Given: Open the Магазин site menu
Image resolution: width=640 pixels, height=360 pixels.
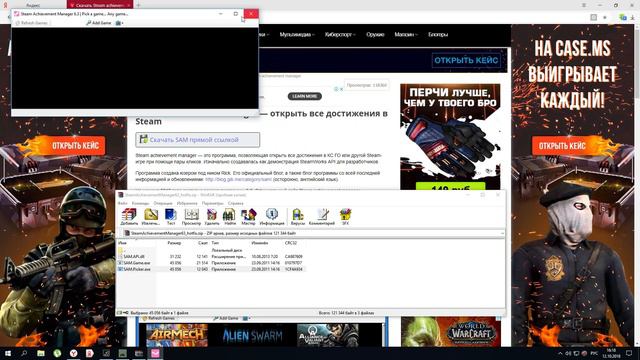Looking at the screenshot, I should point(406,35).
